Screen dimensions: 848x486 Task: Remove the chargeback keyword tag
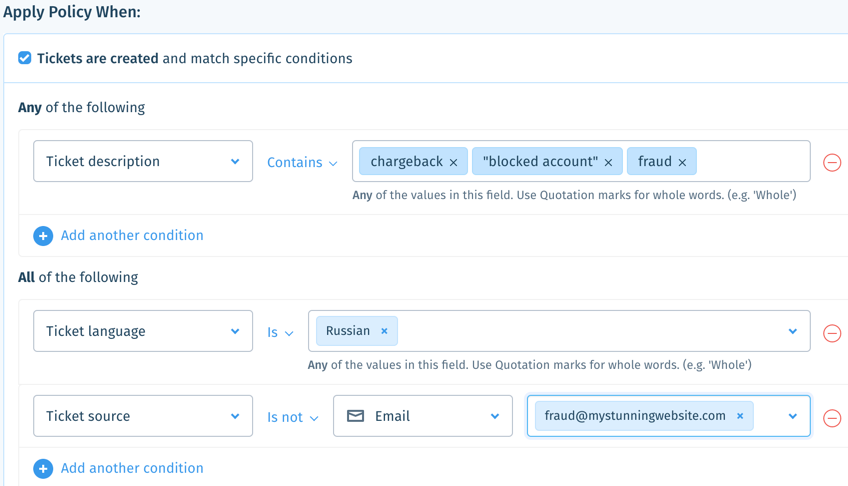coord(453,162)
